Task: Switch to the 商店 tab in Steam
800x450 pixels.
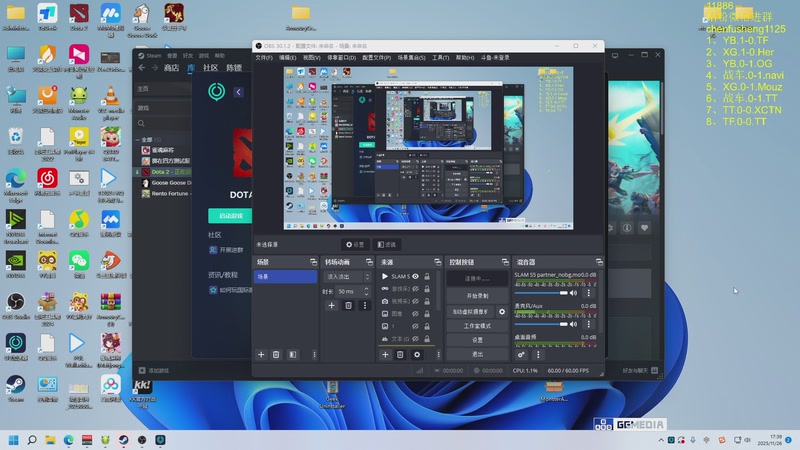Action: click(x=171, y=68)
